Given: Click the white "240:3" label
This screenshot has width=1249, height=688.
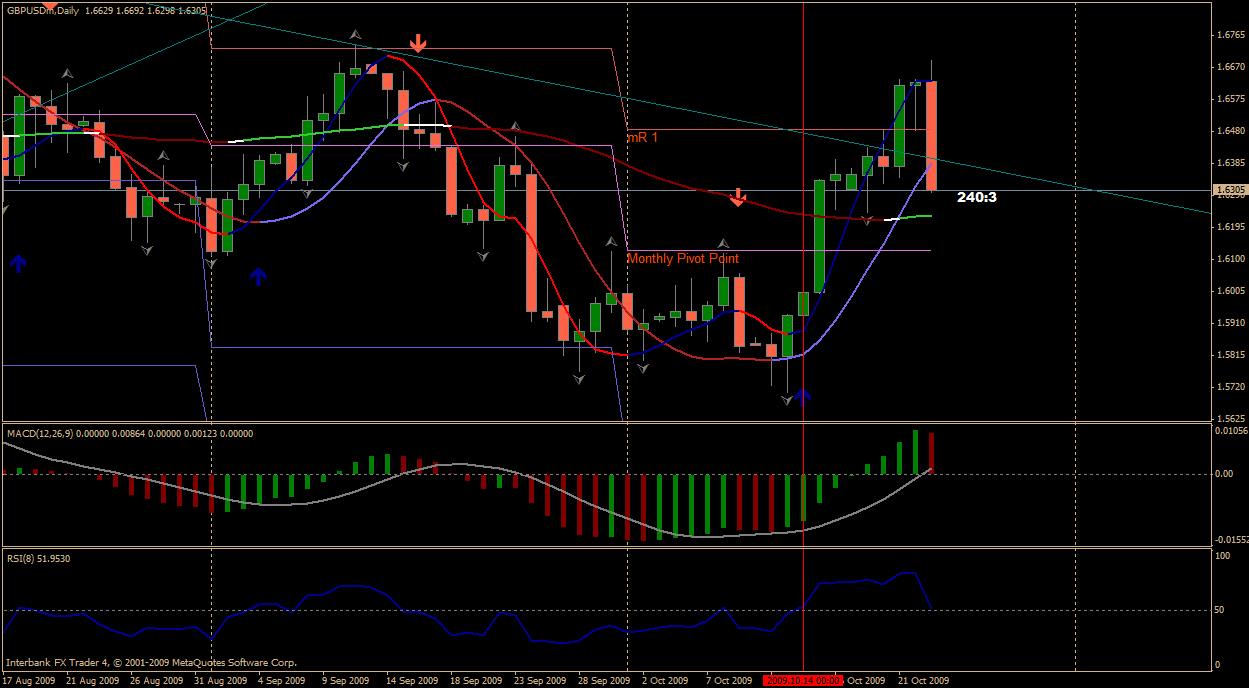Looking at the screenshot, I should coord(976,197).
